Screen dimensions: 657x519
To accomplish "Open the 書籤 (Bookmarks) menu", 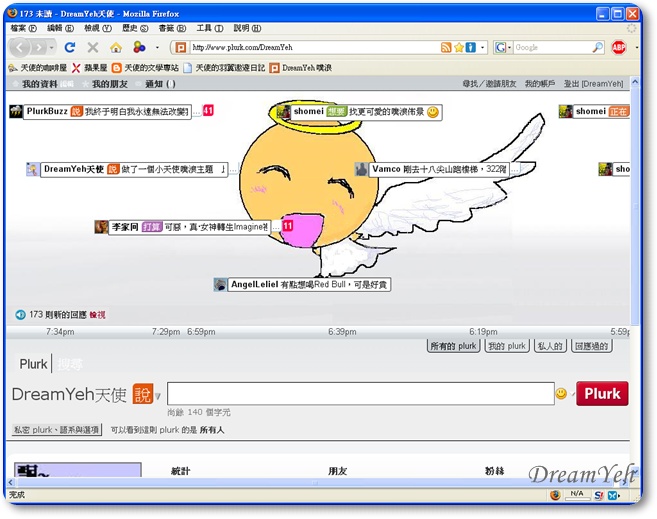I will [x=172, y=28].
